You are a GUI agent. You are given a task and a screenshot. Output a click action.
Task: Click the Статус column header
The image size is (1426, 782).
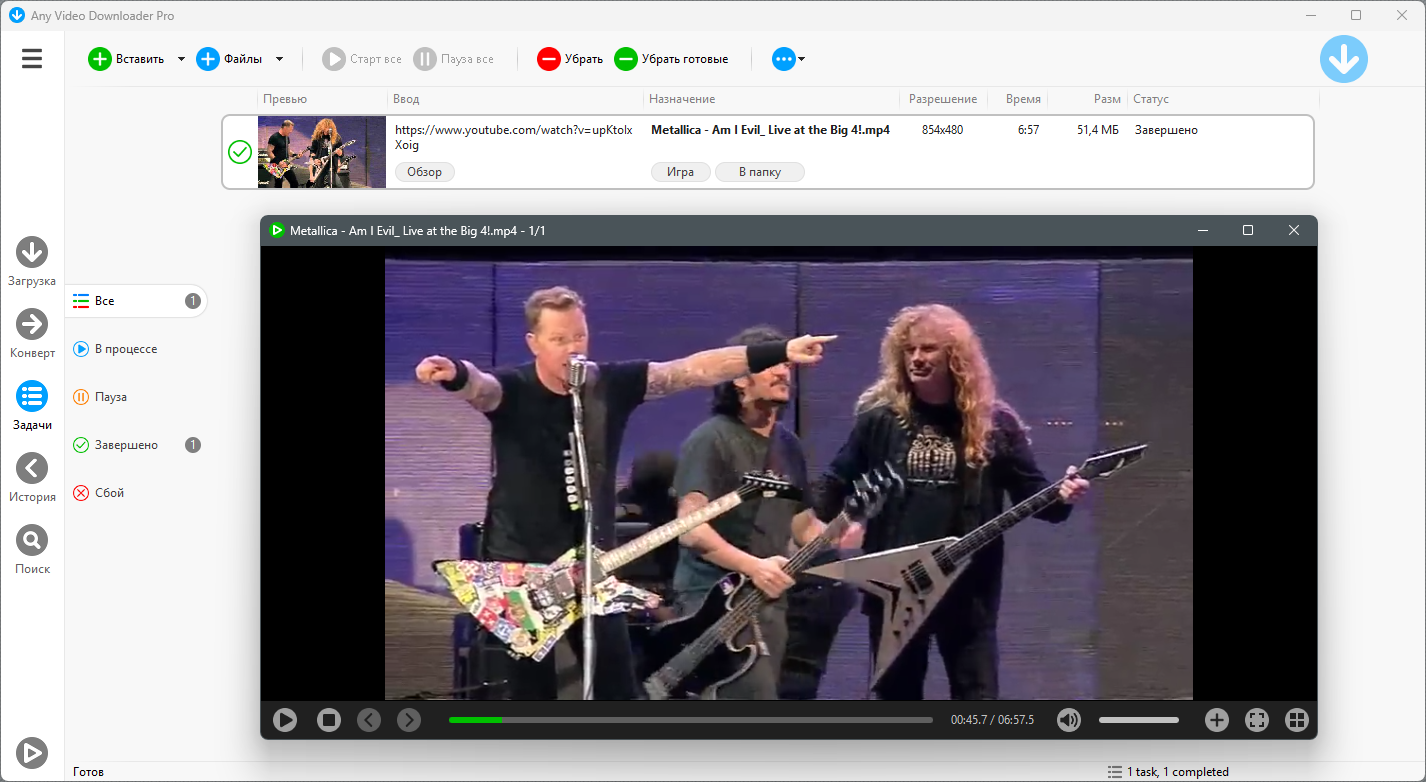tap(1151, 99)
